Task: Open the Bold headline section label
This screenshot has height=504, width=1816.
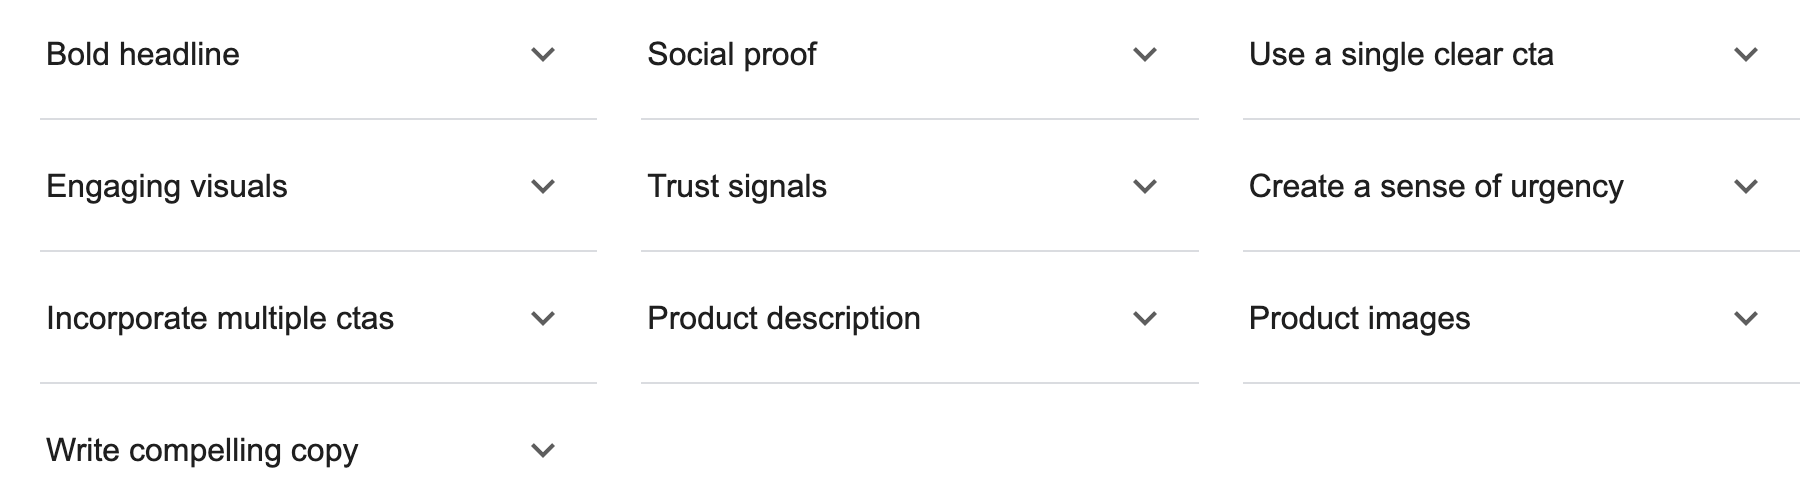Action: coord(143,55)
